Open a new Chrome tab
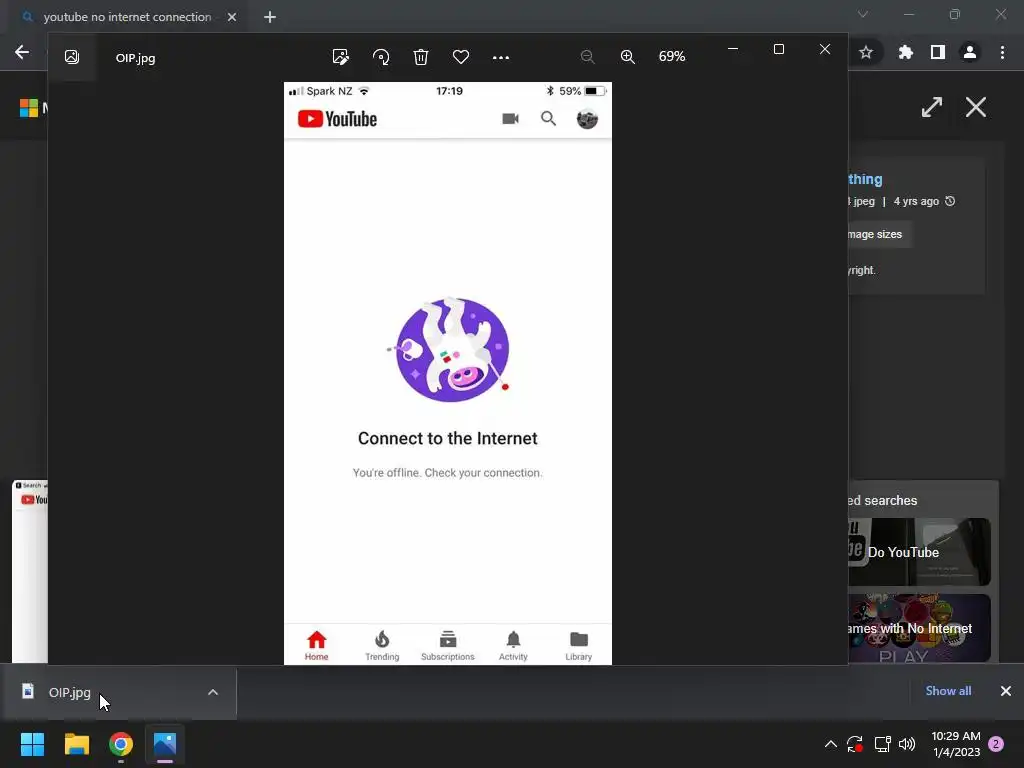This screenshot has width=1024, height=768. pos(270,17)
